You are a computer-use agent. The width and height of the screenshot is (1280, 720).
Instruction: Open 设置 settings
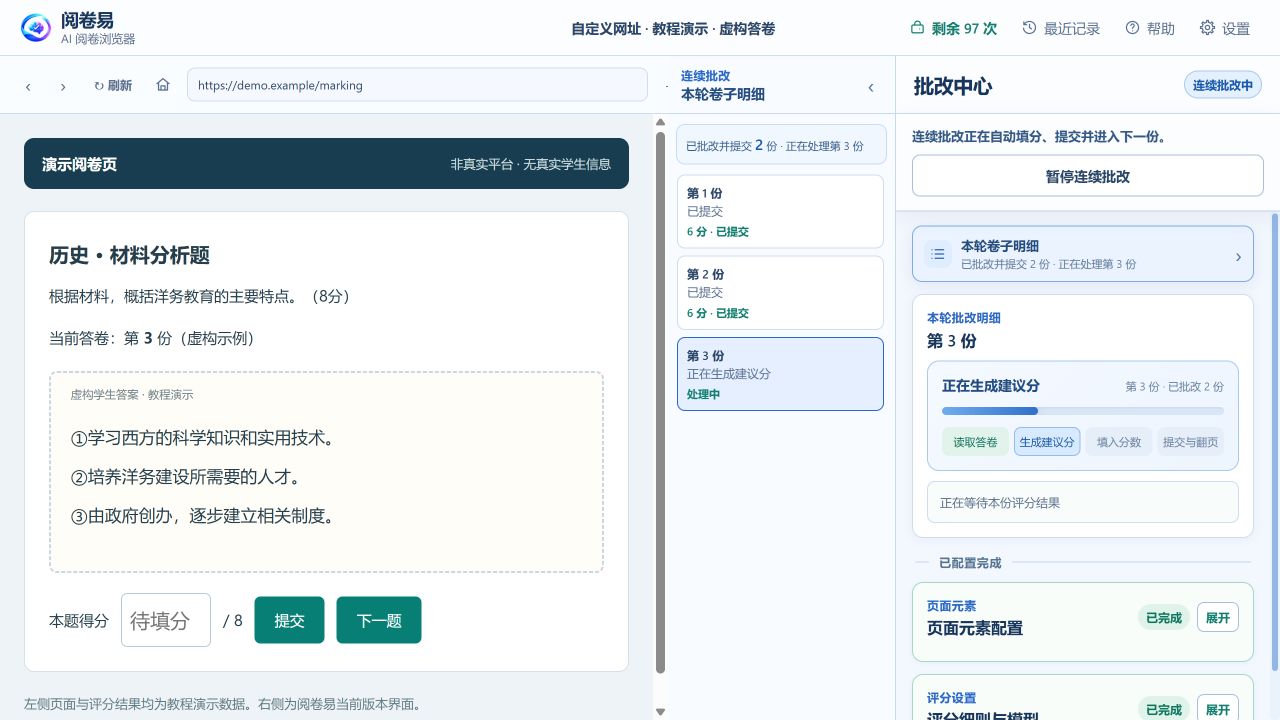click(x=1225, y=28)
